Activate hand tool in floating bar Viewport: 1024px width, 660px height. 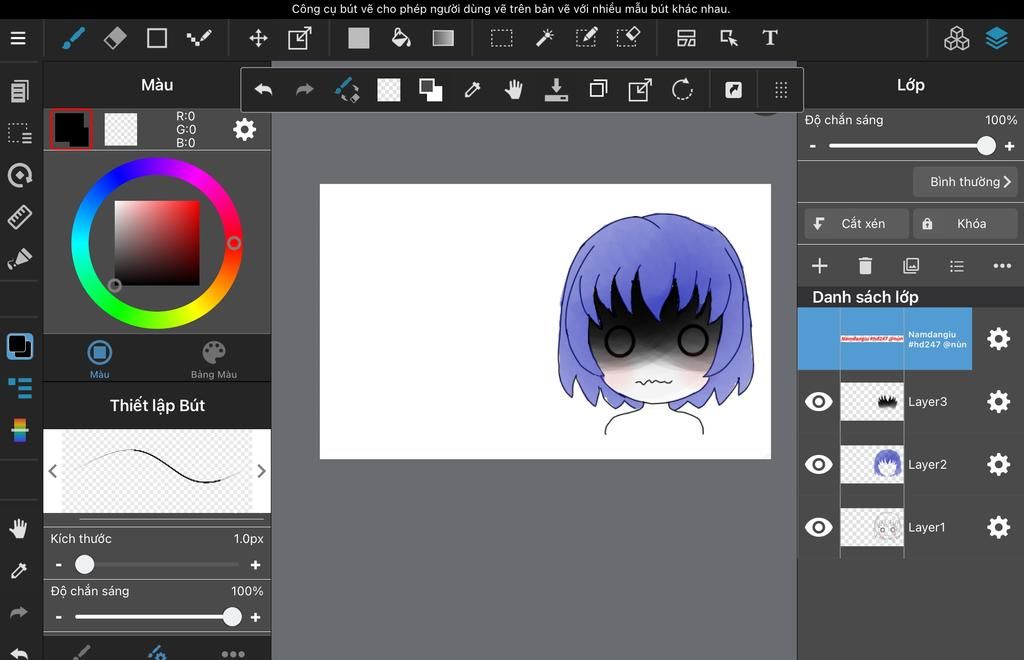(514, 89)
